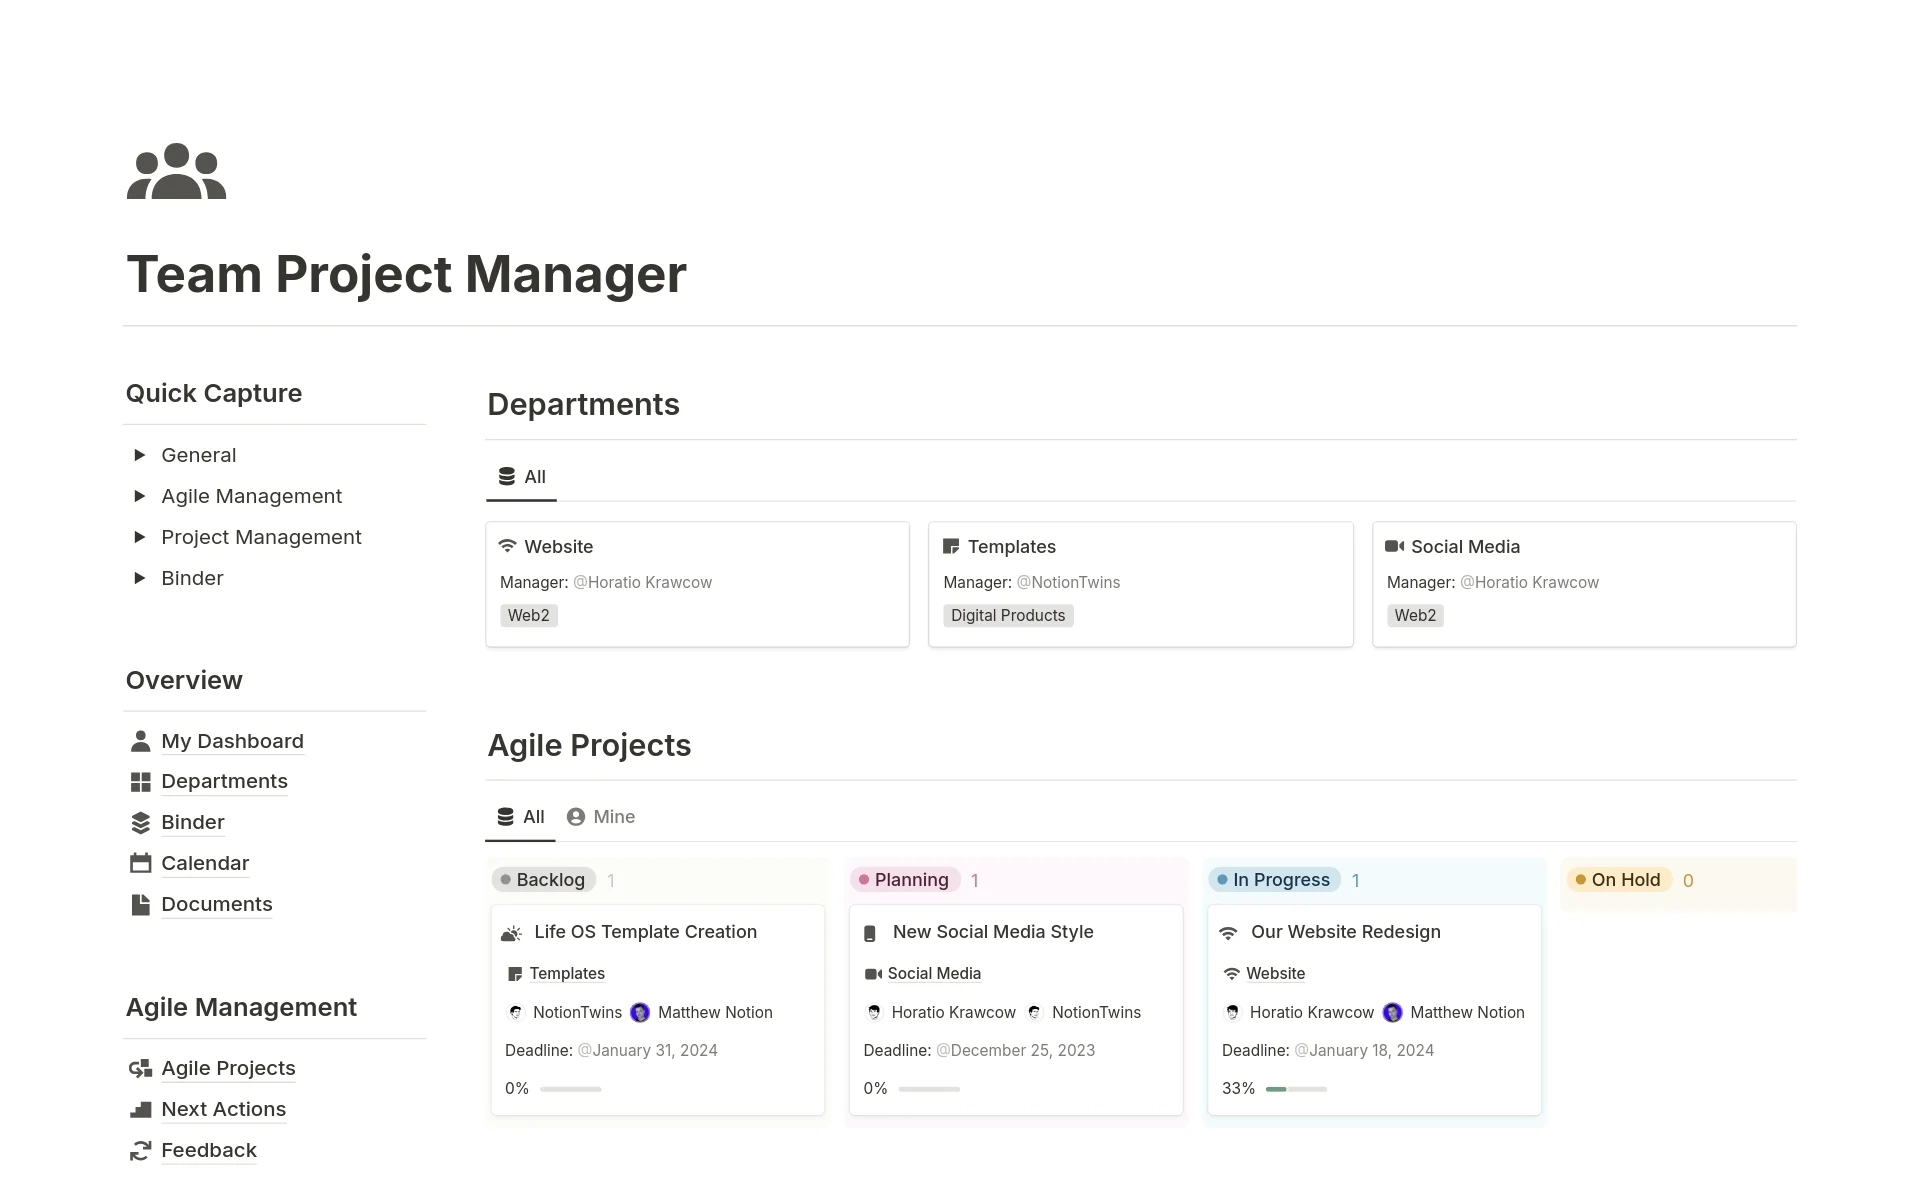1920x1199 pixels.
Task: Expand the Agile Management toggle
Action: point(139,496)
